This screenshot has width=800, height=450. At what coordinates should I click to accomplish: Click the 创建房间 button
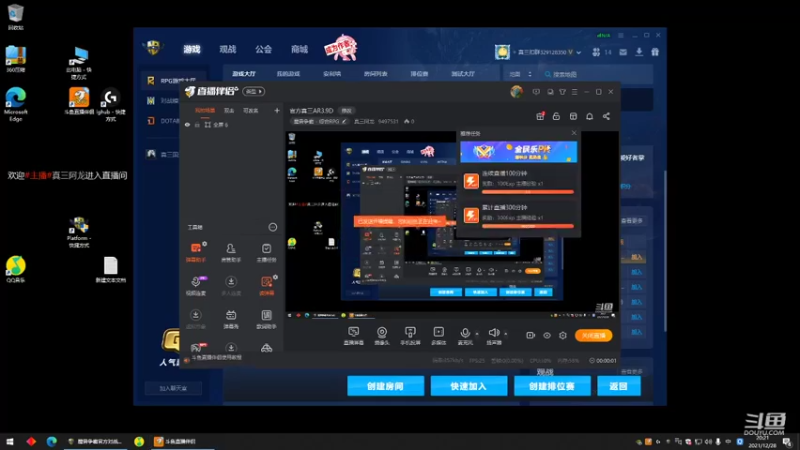[386, 386]
